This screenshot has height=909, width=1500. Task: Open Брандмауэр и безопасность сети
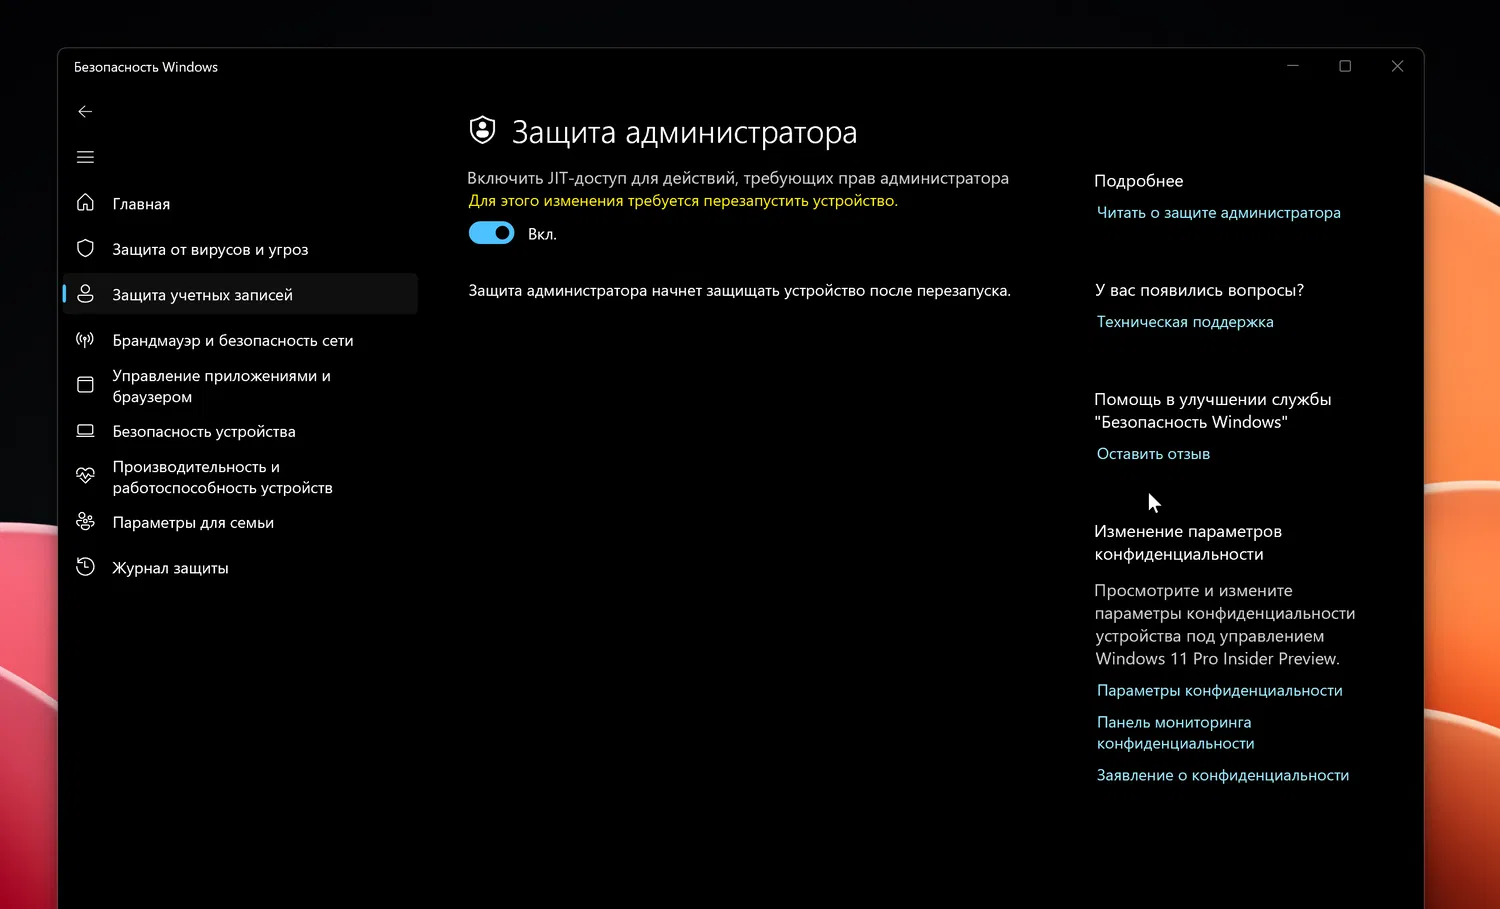pos(233,340)
